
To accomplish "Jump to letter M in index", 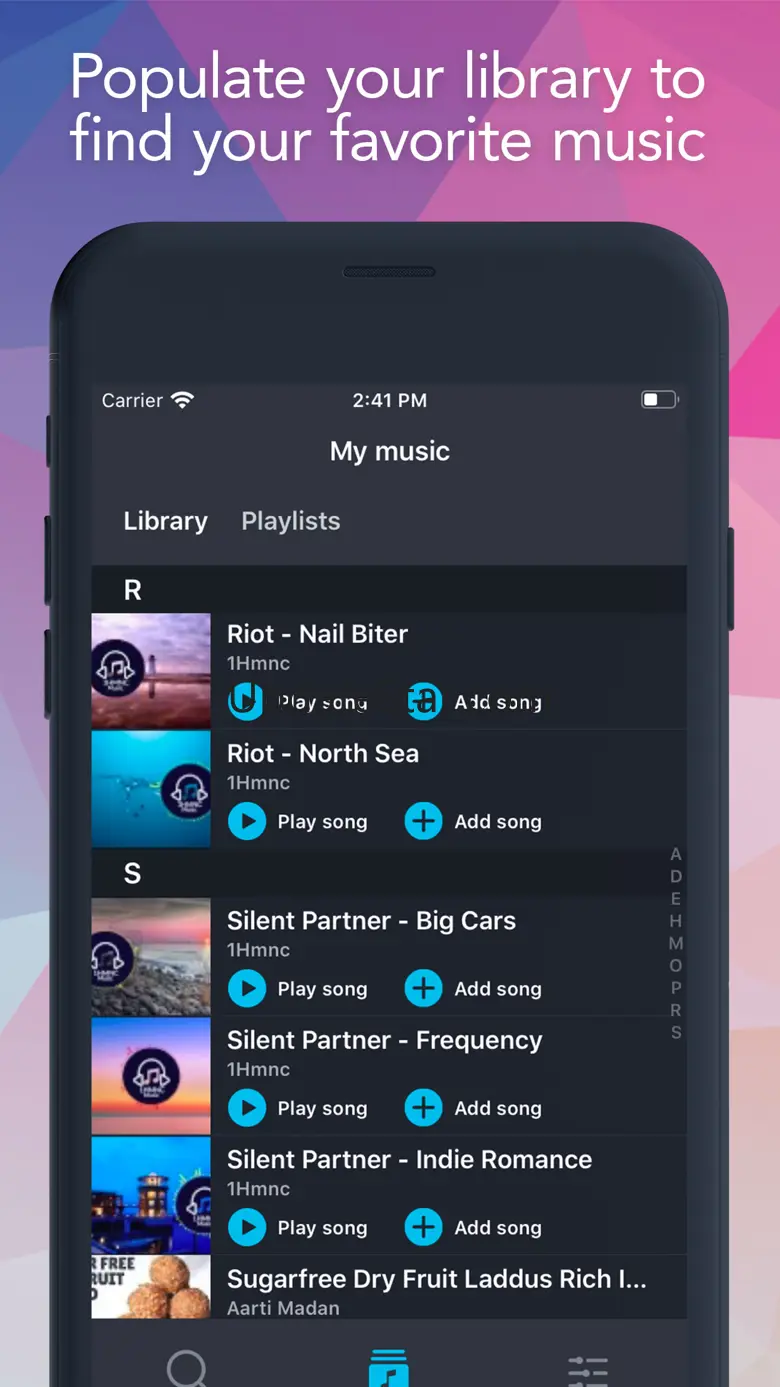I will tap(676, 943).
